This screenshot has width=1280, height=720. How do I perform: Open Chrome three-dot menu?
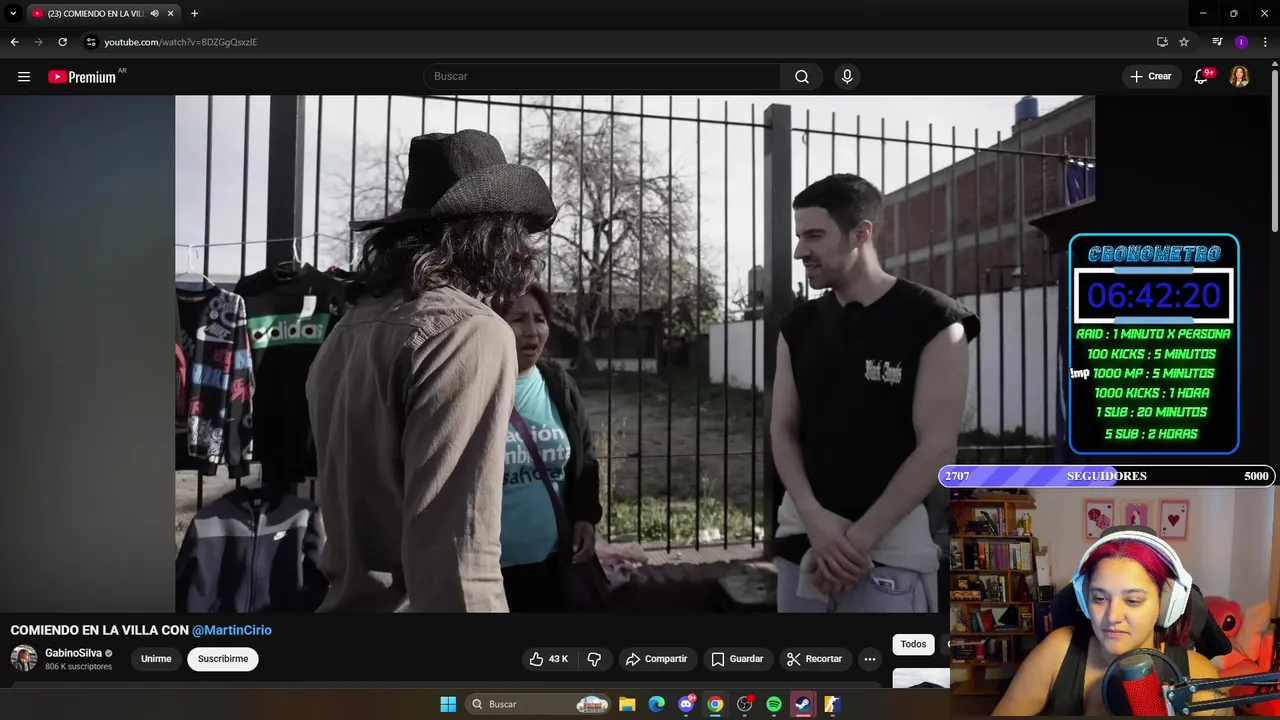(1265, 42)
